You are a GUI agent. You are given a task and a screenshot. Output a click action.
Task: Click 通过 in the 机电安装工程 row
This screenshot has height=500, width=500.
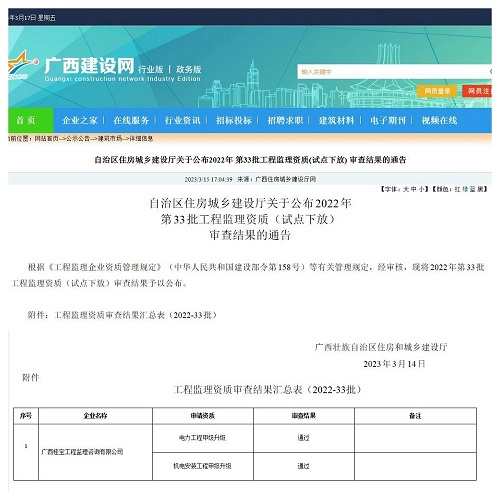304,466
